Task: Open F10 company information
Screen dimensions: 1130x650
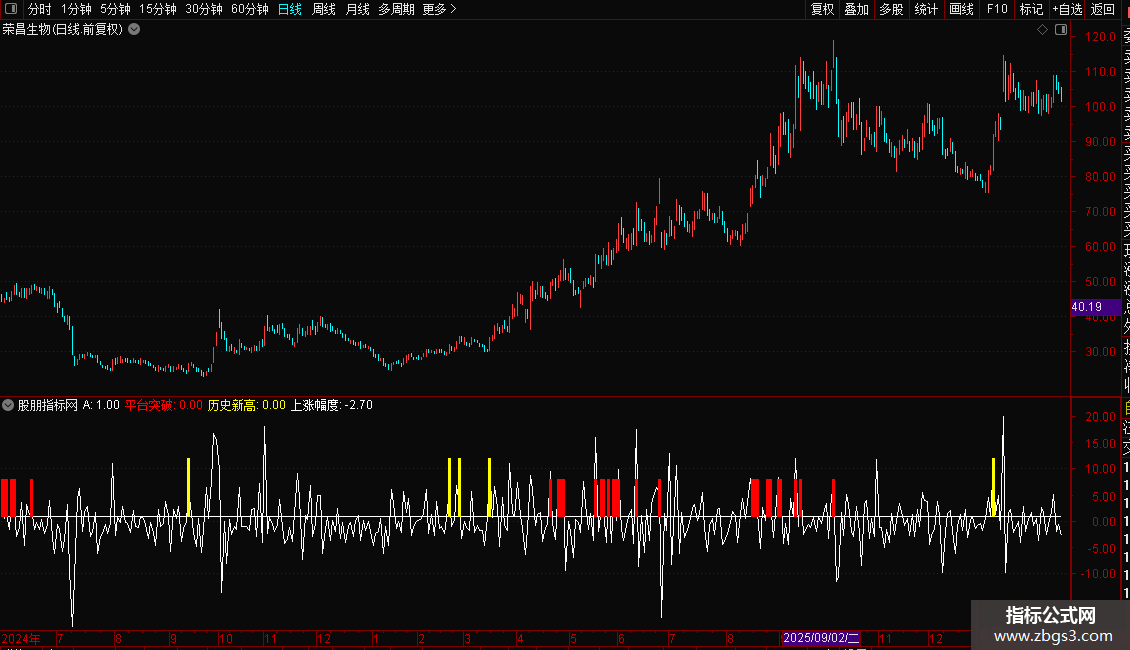Action: (x=997, y=9)
